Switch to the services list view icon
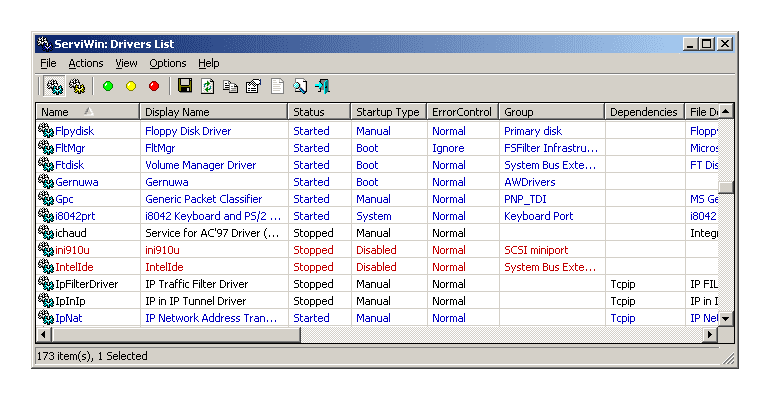The image size is (770, 400). tap(76, 87)
